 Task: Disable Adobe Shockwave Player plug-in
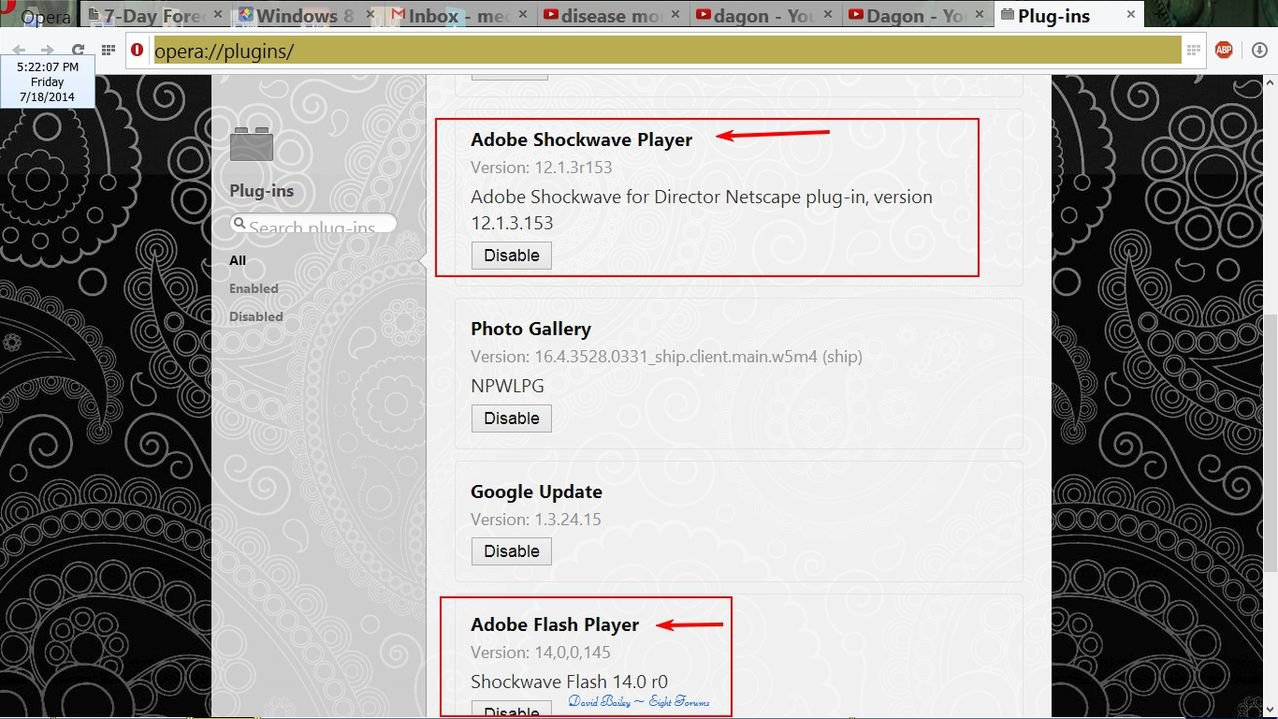[x=511, y=255]
